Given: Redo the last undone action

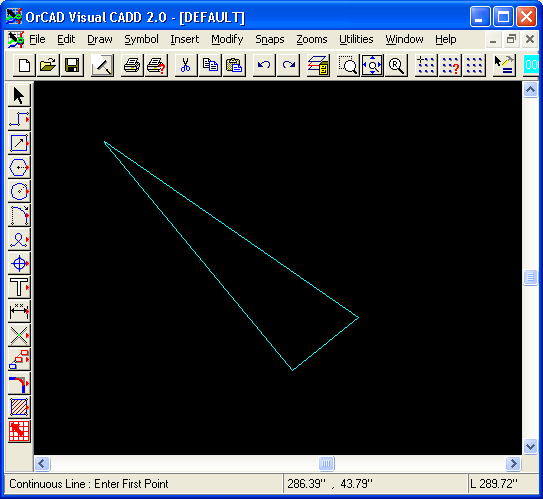Looking at the screenshot, I should pos(288,65).
